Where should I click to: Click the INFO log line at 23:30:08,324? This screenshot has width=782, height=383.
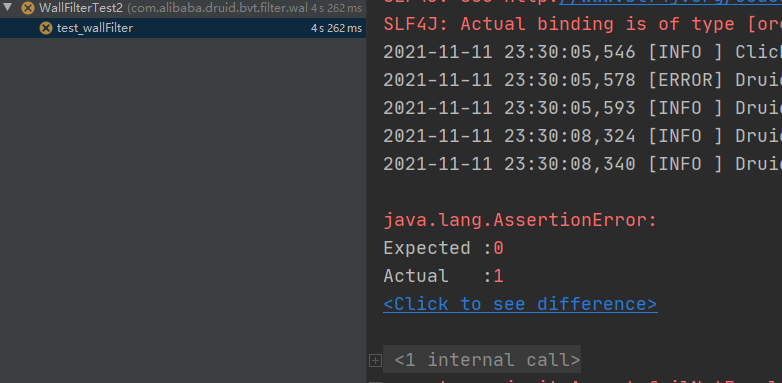[583, 136]
